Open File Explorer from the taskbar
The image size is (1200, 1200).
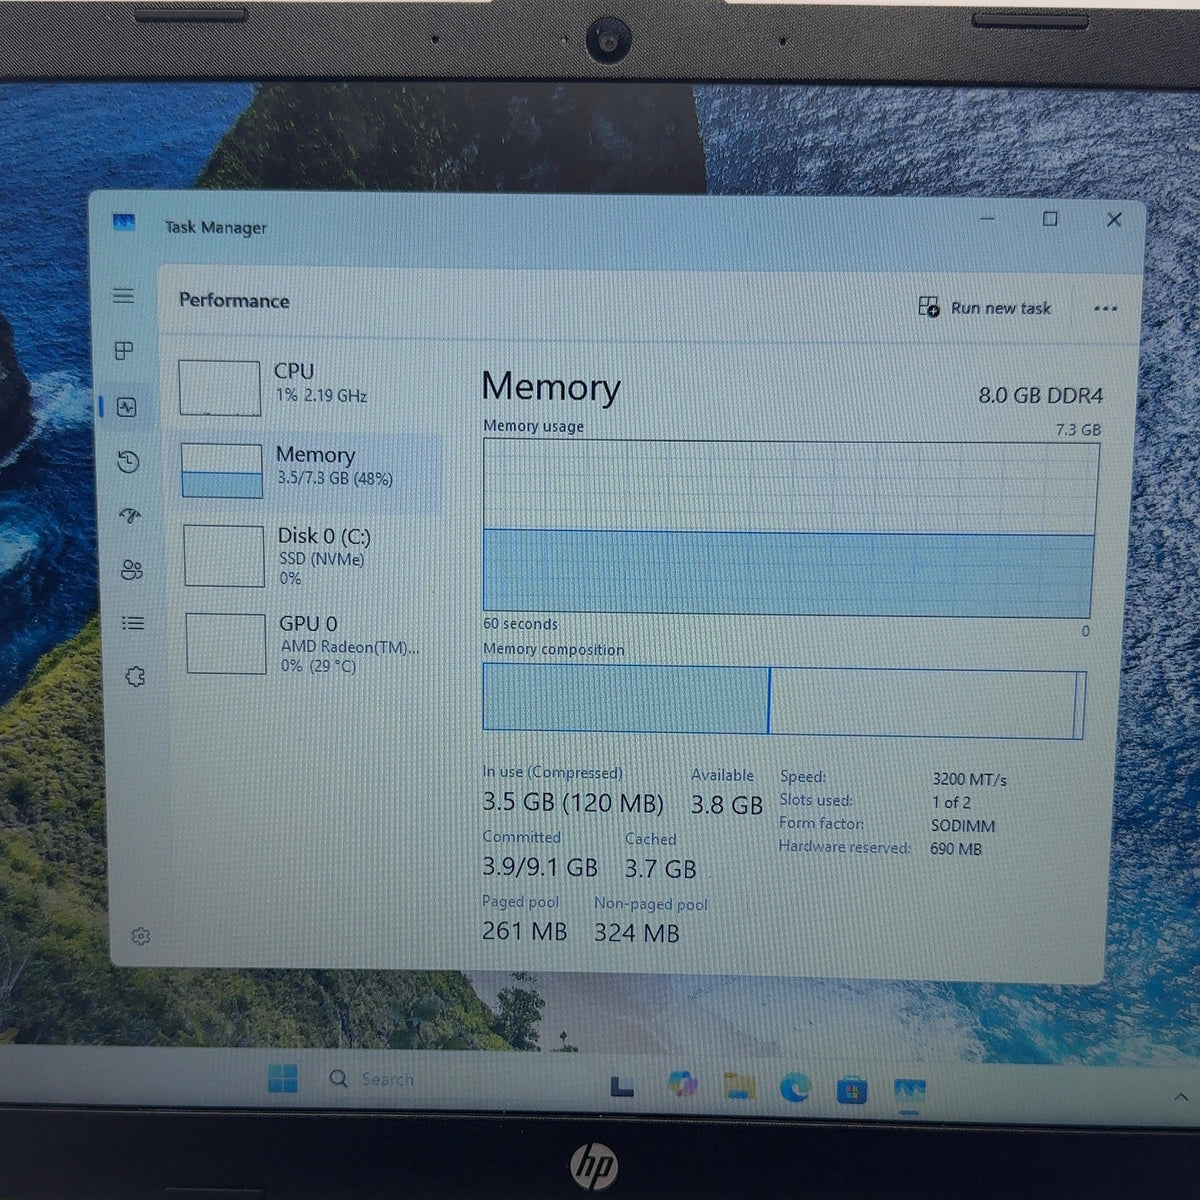(739, 1086)
